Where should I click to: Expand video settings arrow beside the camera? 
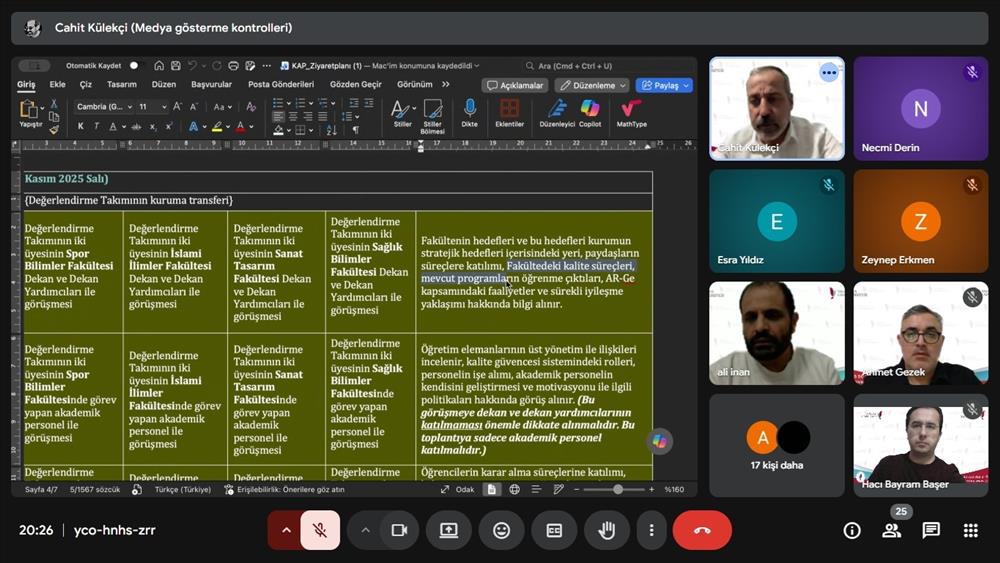pos(365,530)
